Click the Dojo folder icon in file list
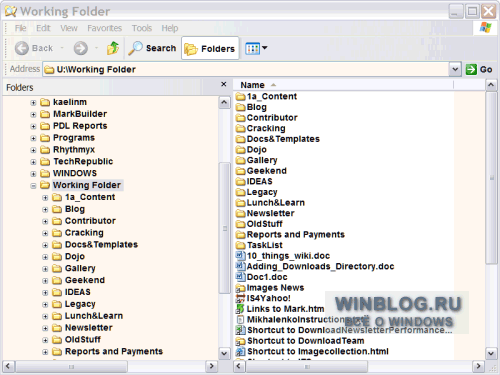This screenshot has height=375, width=500. pyautogui.click(x=240, y=150)
